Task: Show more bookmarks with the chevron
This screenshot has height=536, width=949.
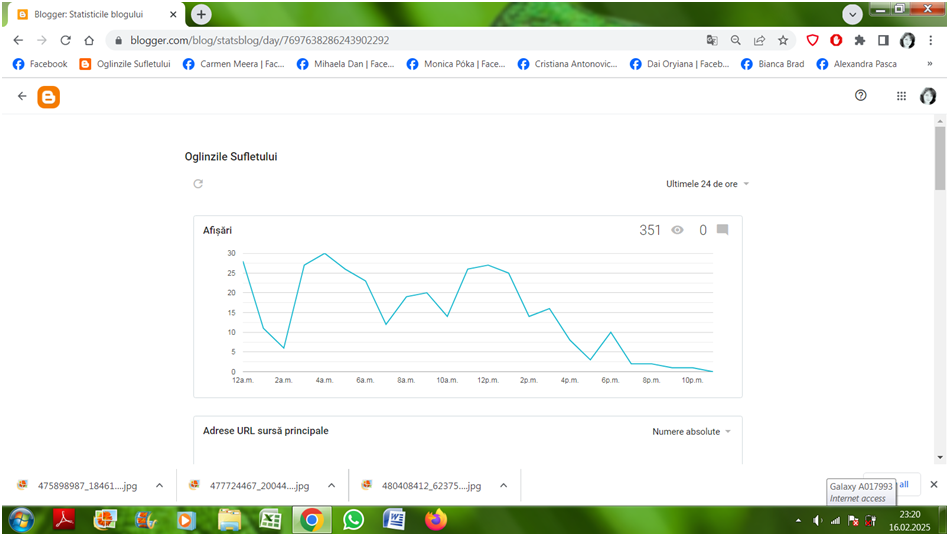Action: 930,64
